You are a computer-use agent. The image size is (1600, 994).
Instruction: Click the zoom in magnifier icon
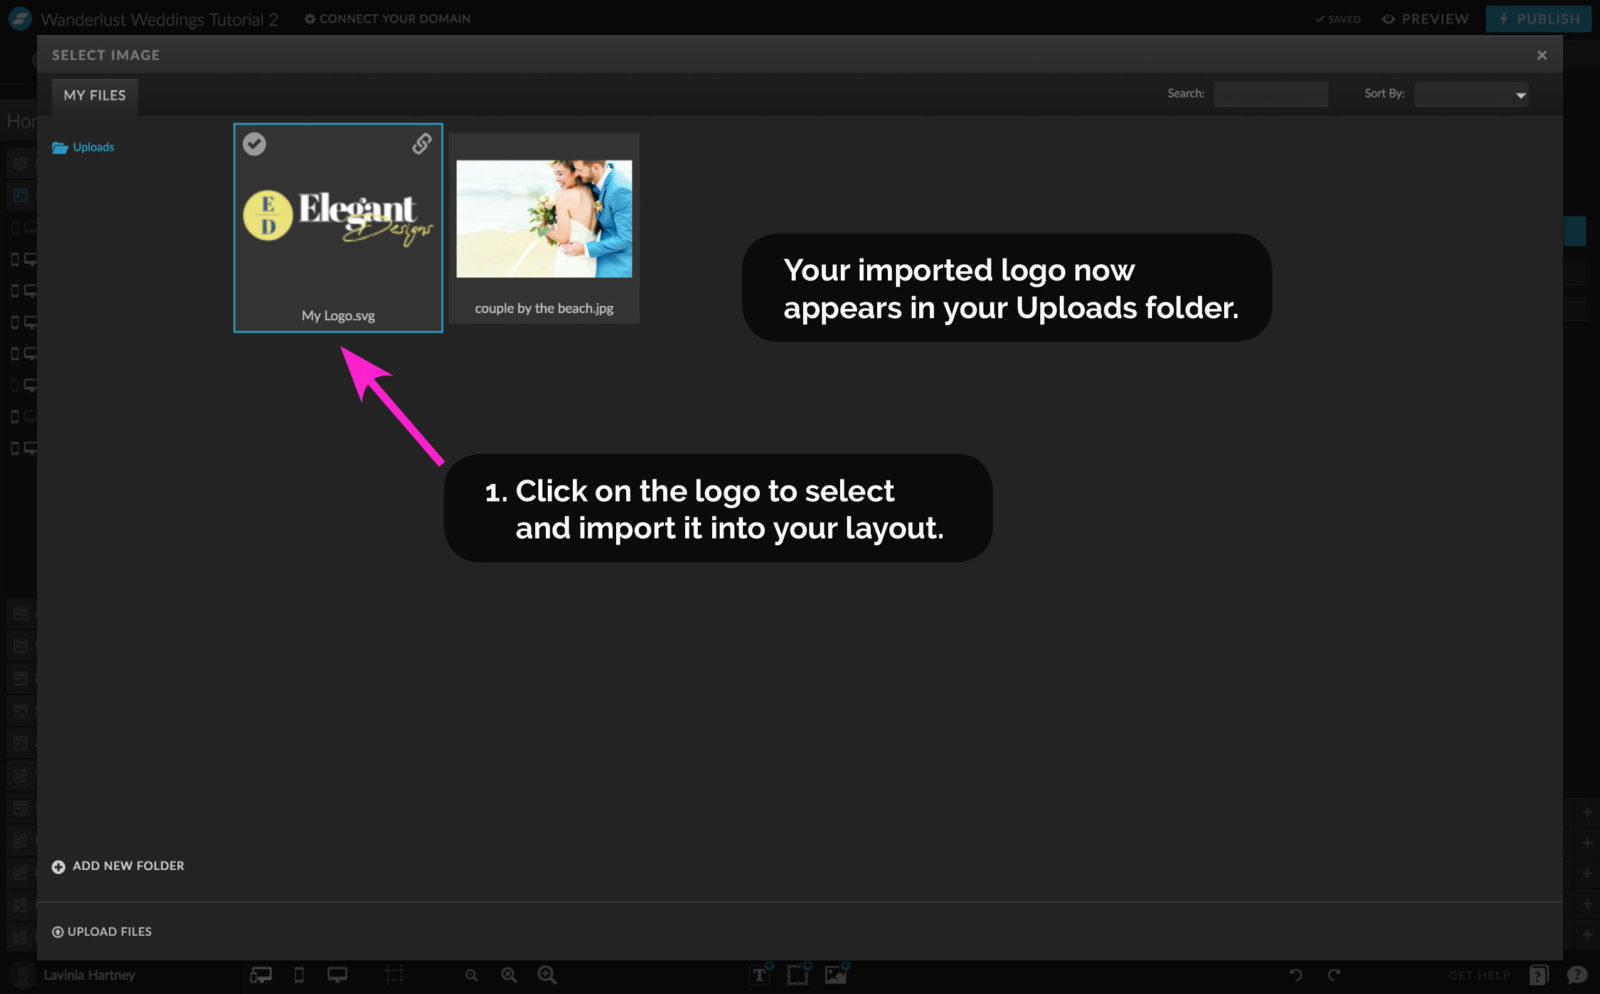click(x=547, y=974)
